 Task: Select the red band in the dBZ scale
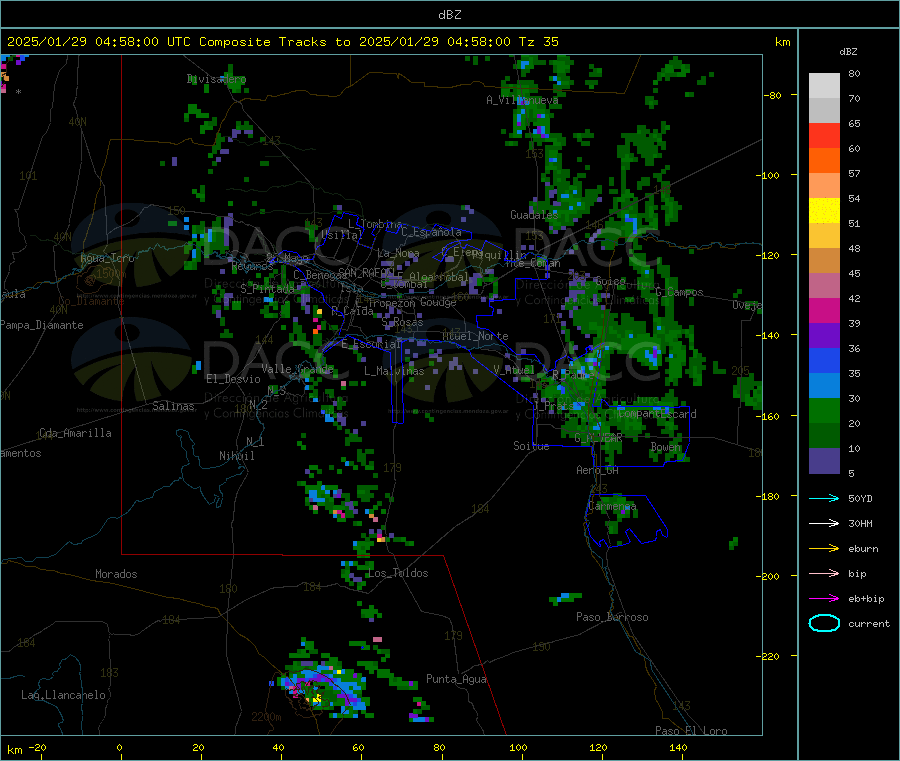point(824,136)
